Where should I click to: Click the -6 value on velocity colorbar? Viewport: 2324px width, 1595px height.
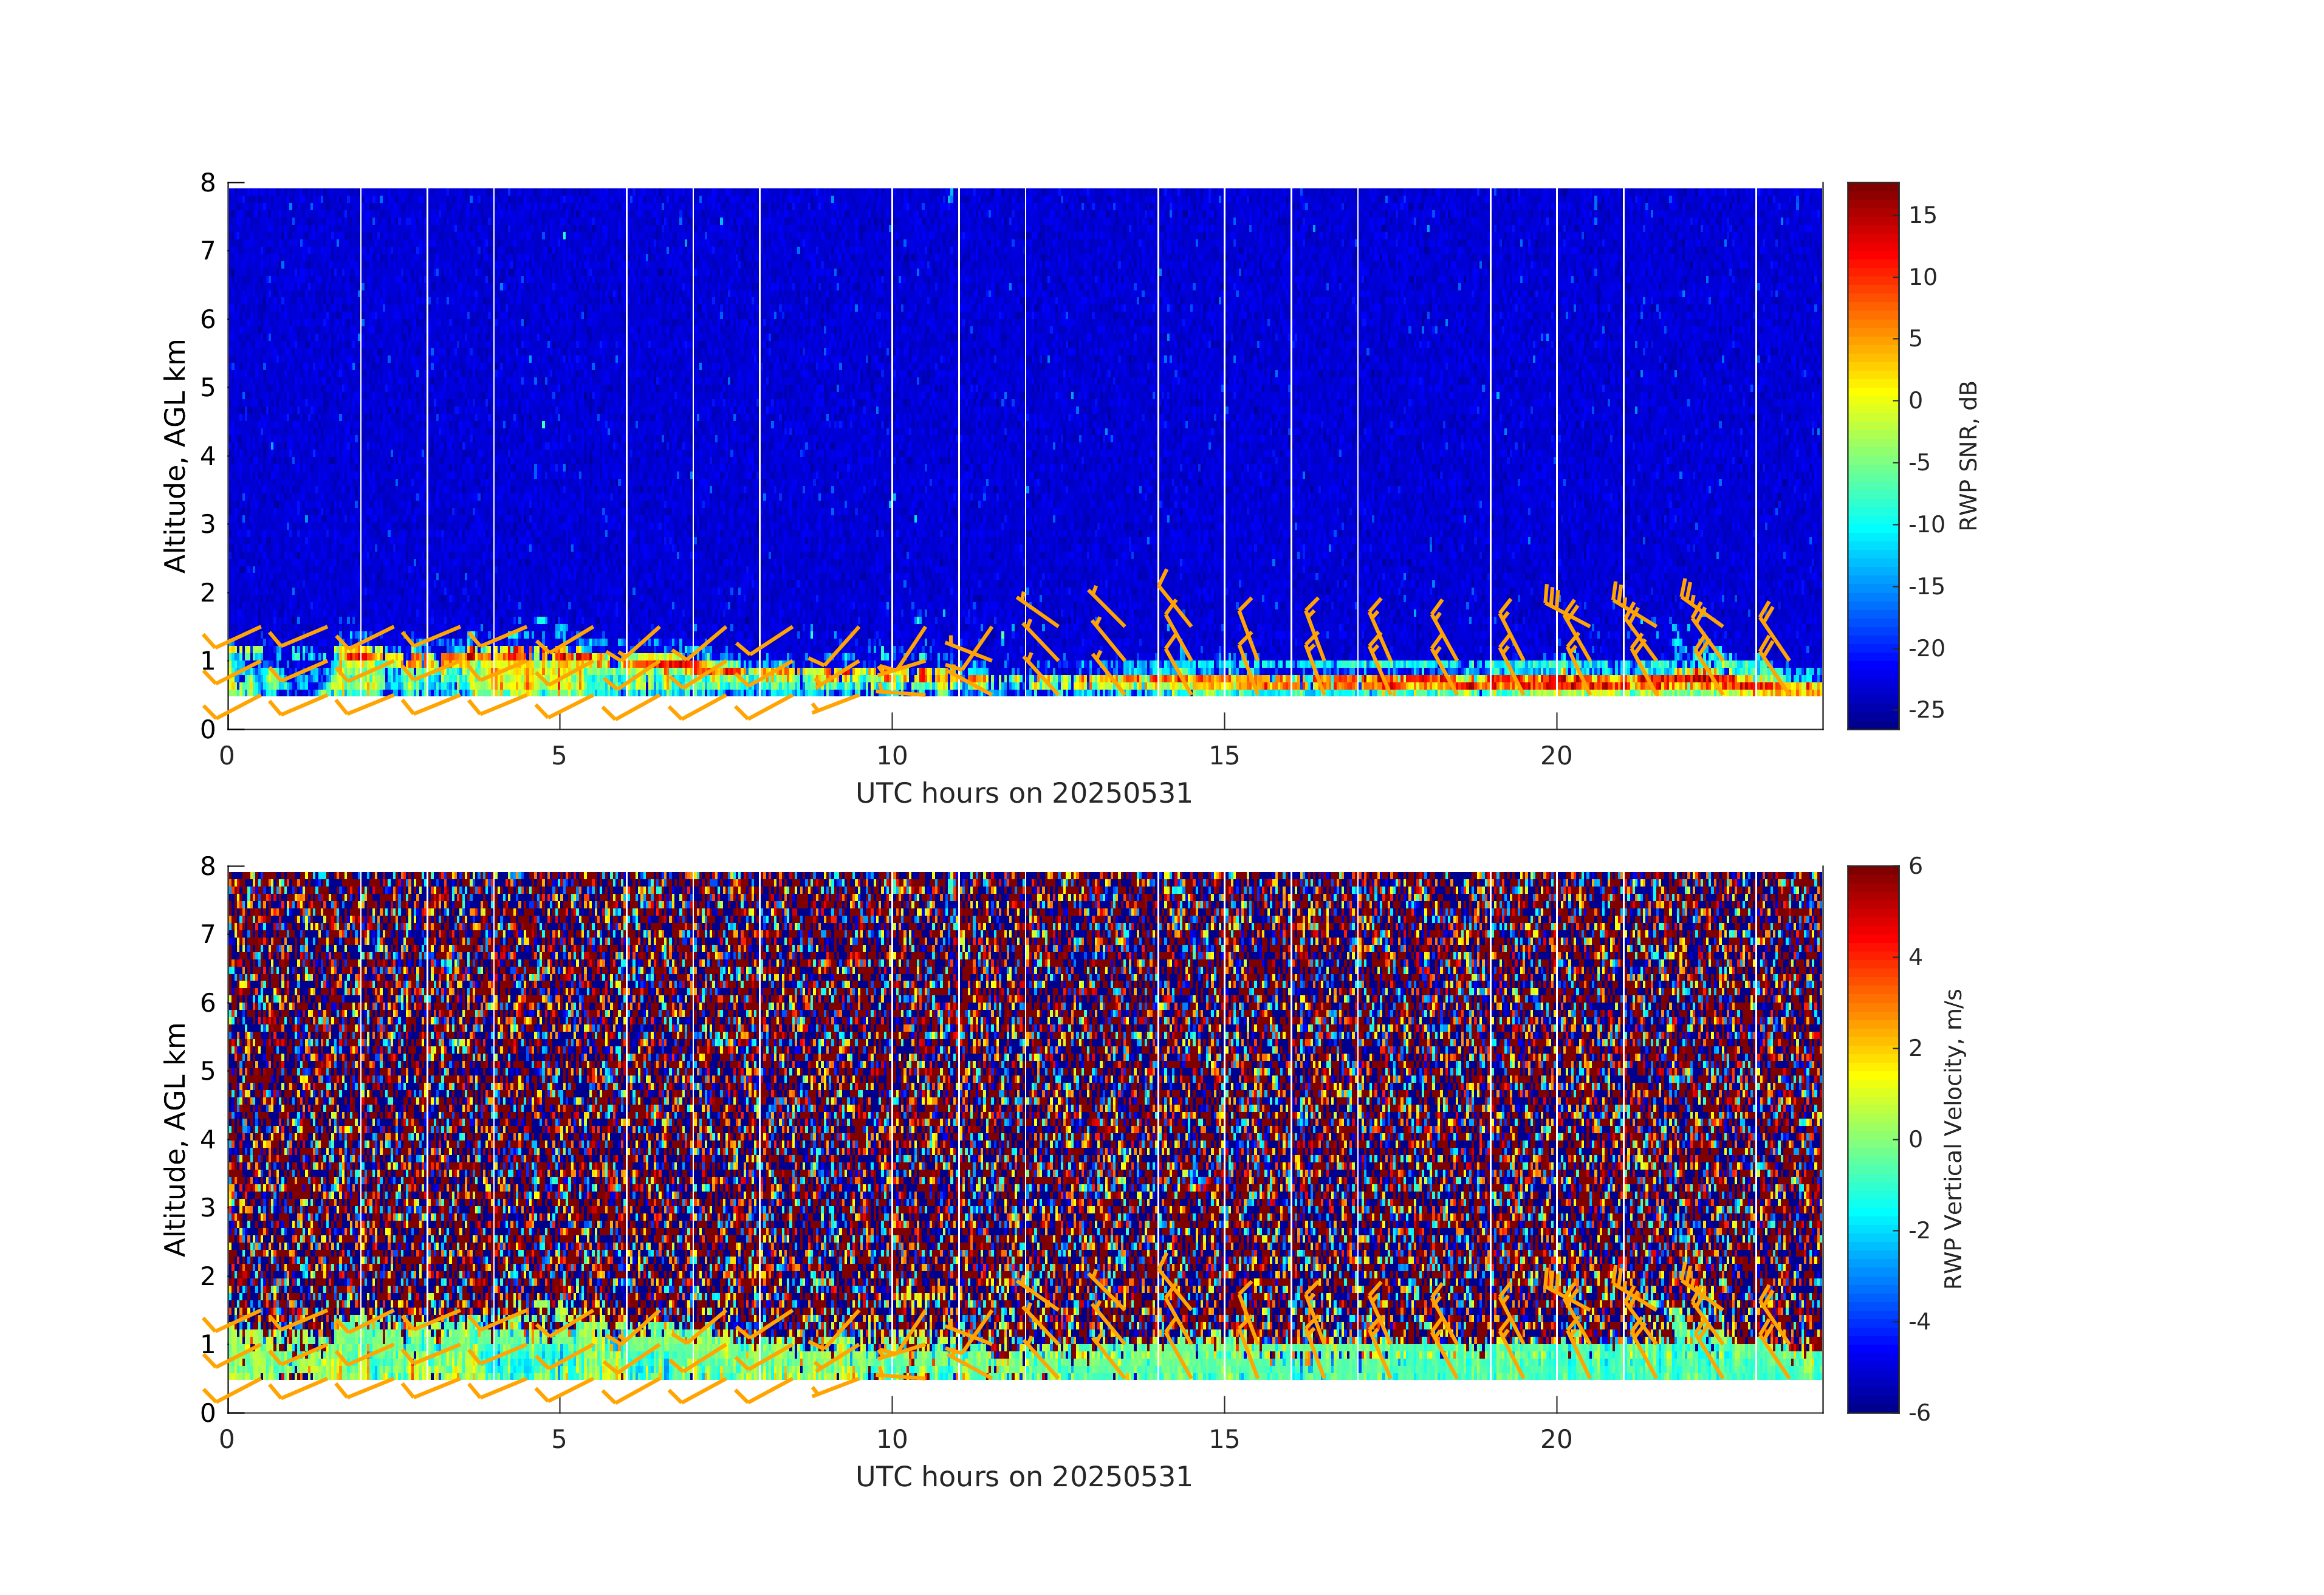click(1919, 1412)
